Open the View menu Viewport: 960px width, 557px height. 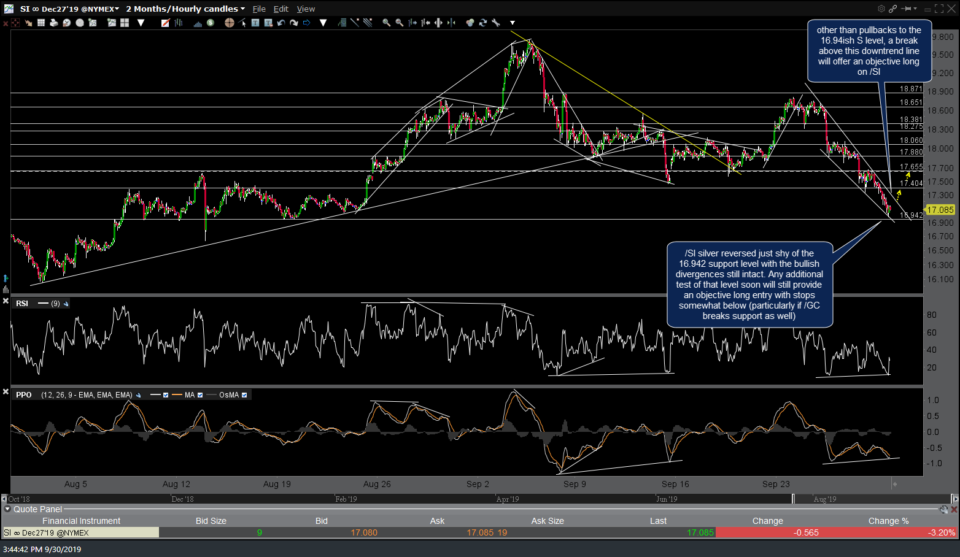coord(307,9)
